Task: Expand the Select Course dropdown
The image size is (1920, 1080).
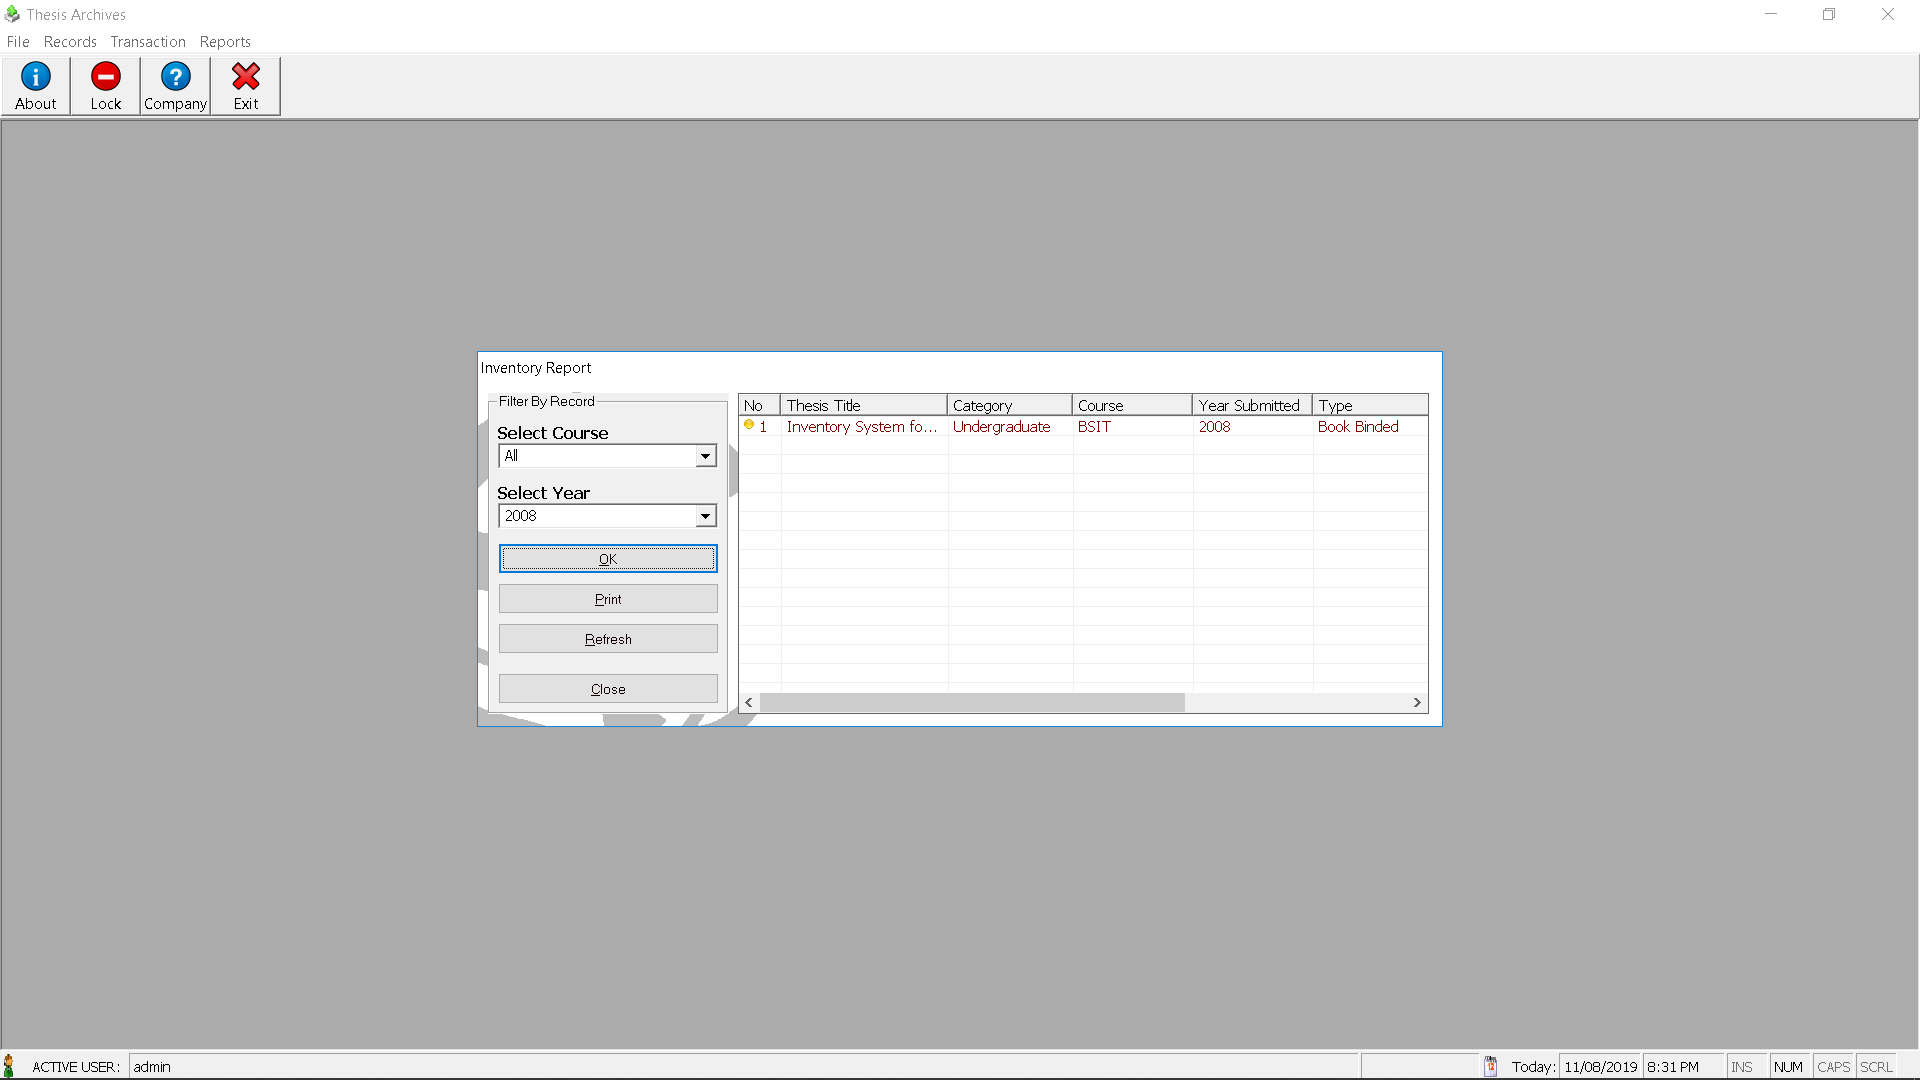Action: (x=705, y=456)
